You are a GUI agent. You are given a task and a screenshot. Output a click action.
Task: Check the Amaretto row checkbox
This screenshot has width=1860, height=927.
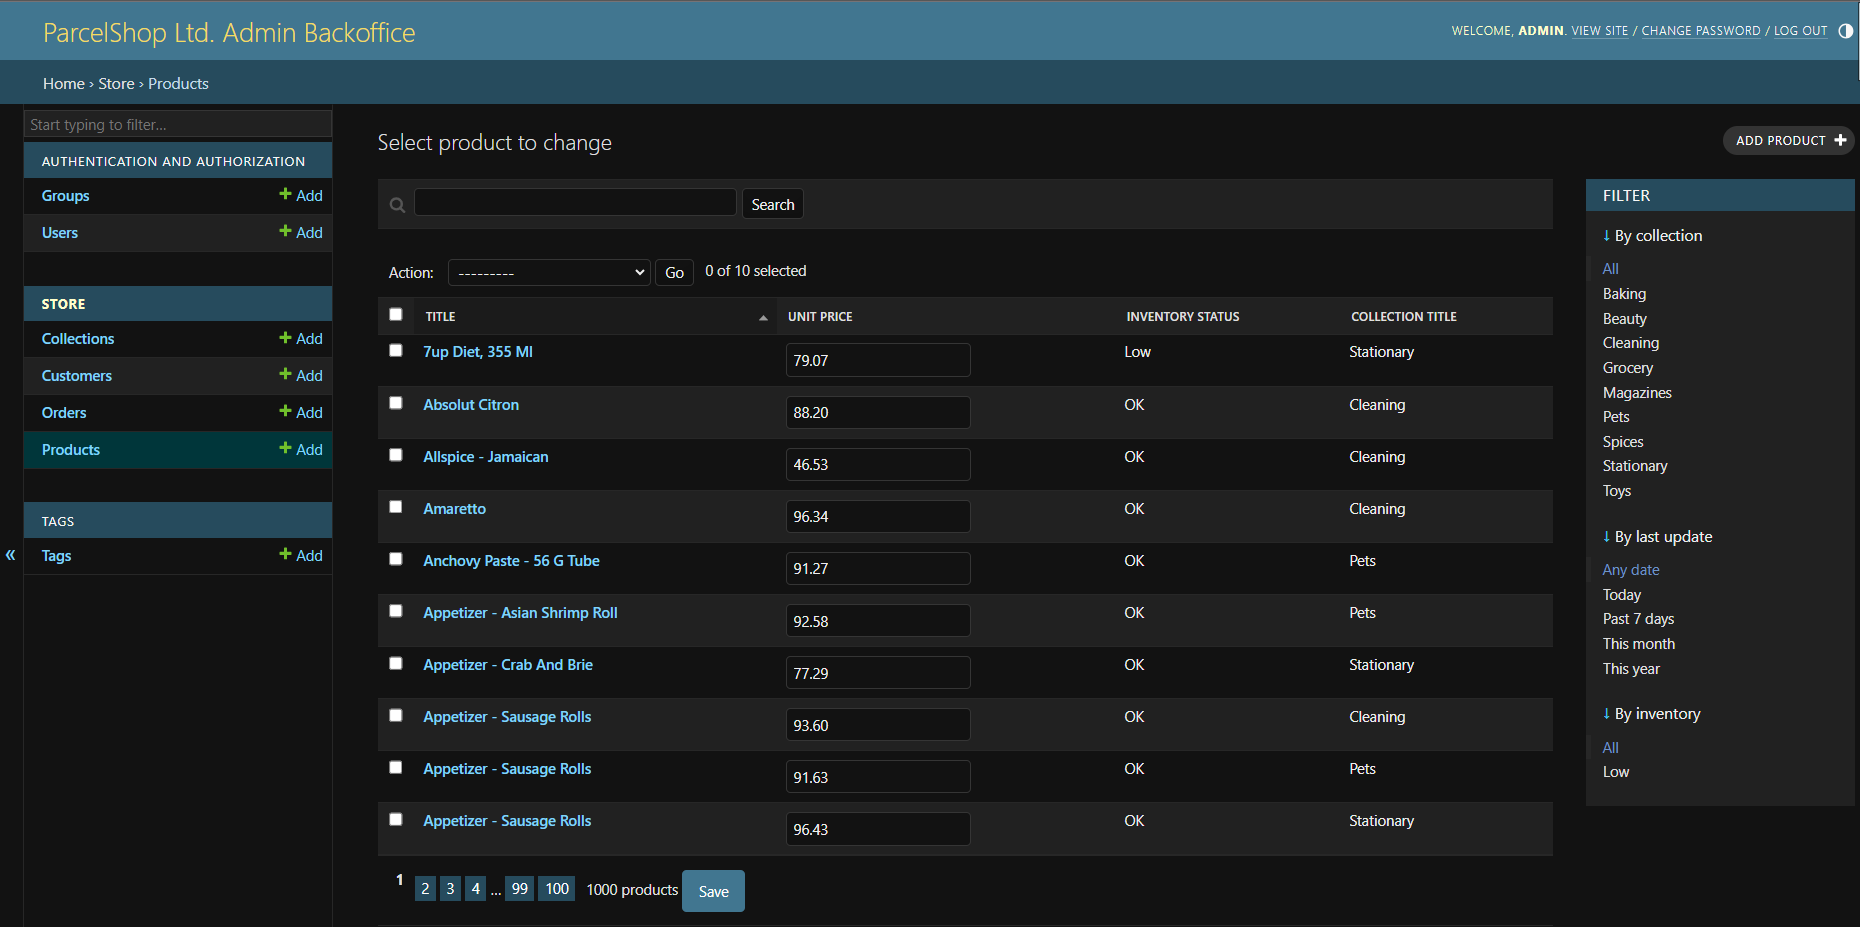pos(396,507)
